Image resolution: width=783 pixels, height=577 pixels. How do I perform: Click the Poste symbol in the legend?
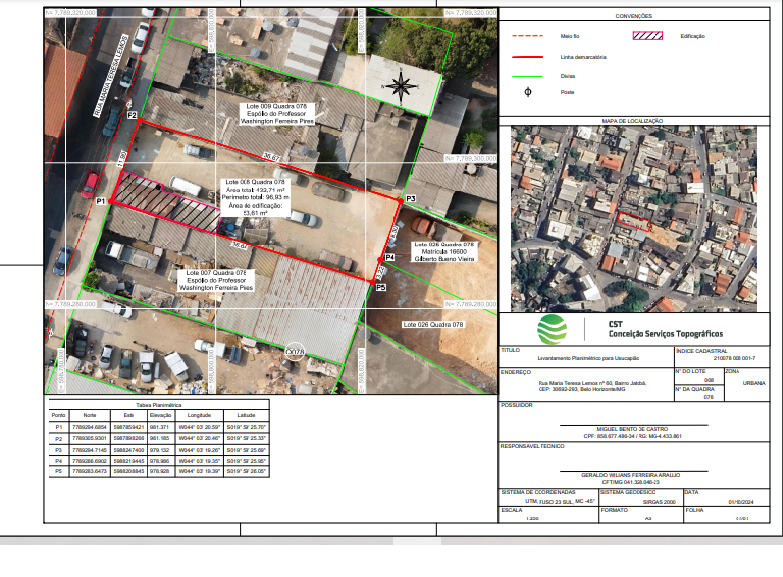[528, 92]
